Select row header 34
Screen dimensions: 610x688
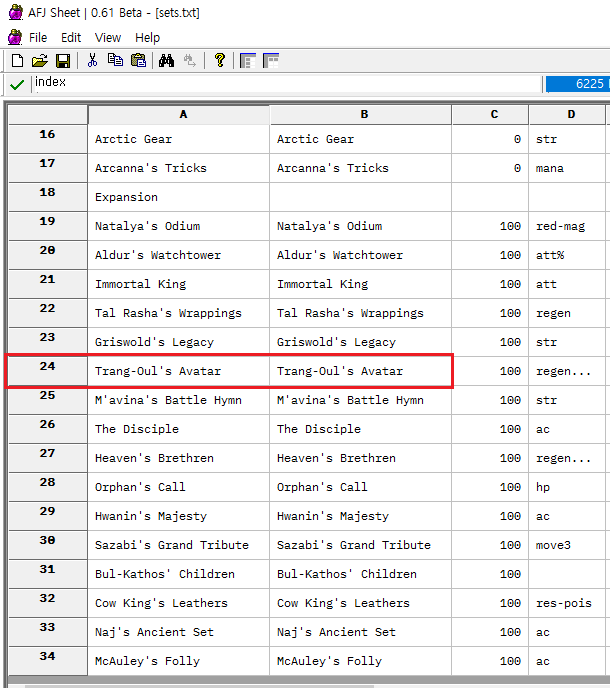(48, 661)
